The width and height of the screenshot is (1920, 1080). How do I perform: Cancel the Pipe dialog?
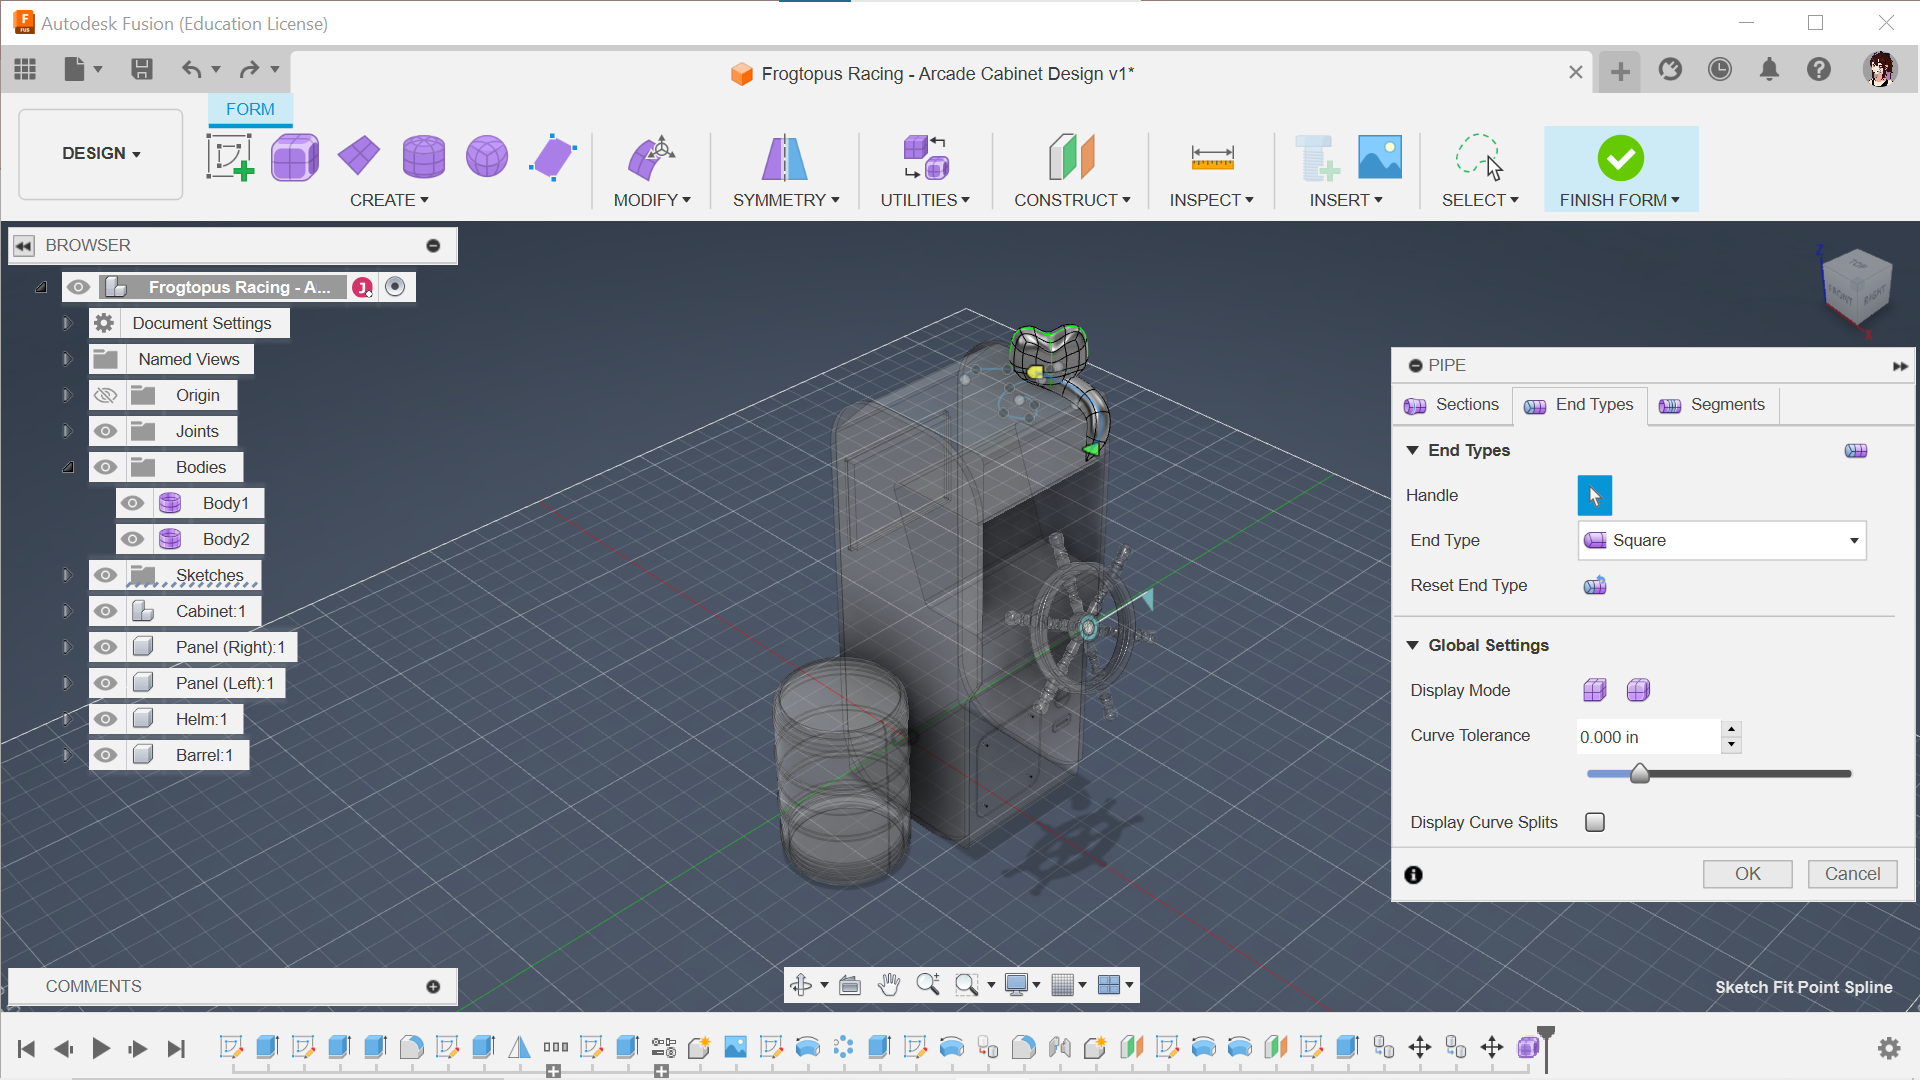pyautogui.click(x=1852, y=874)
